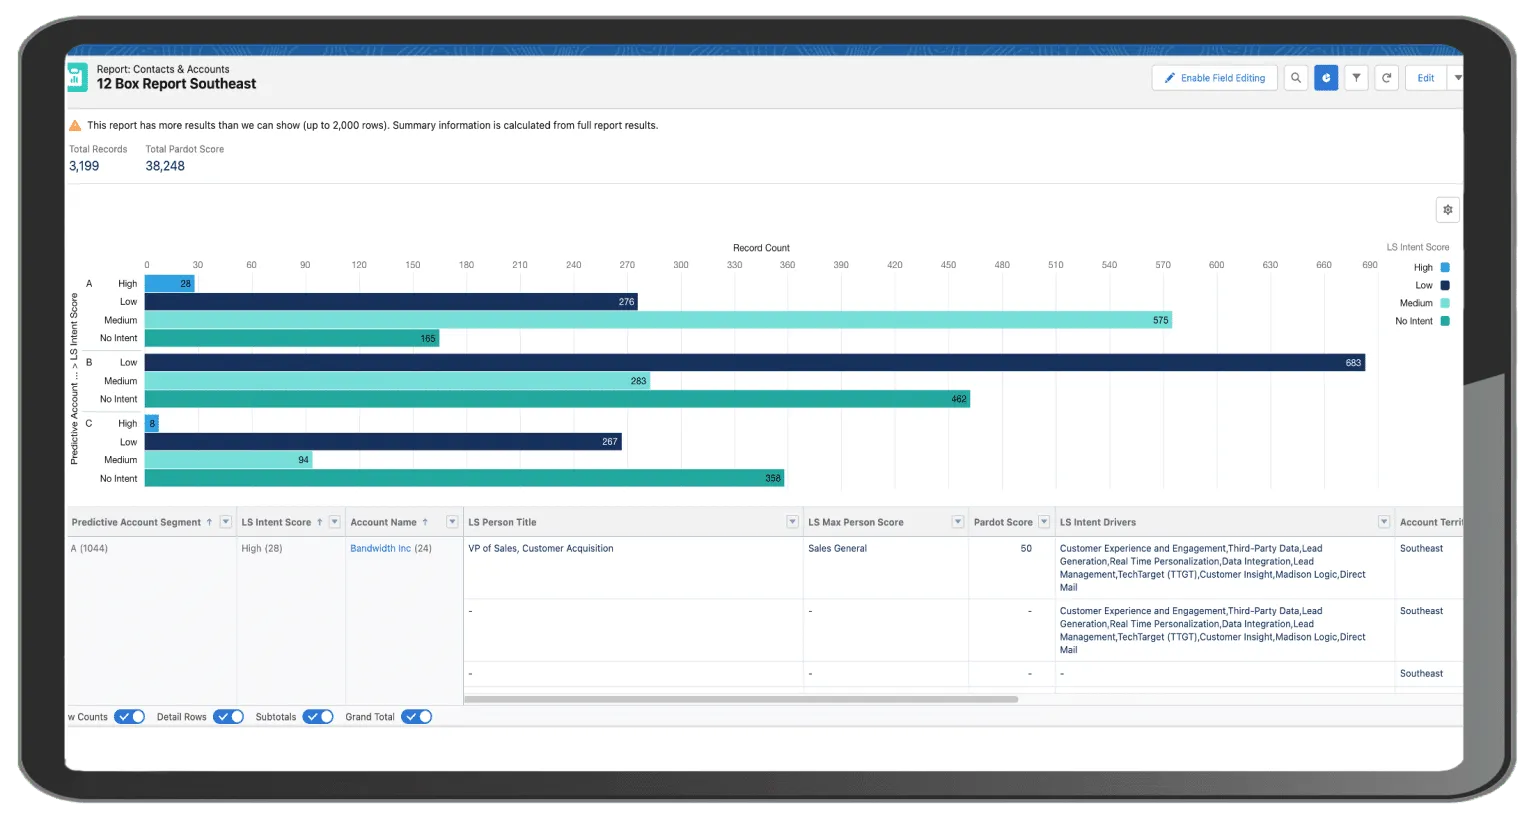
Task: Select segment B Medium bar showing 283
Action: (x=397, y=381)
